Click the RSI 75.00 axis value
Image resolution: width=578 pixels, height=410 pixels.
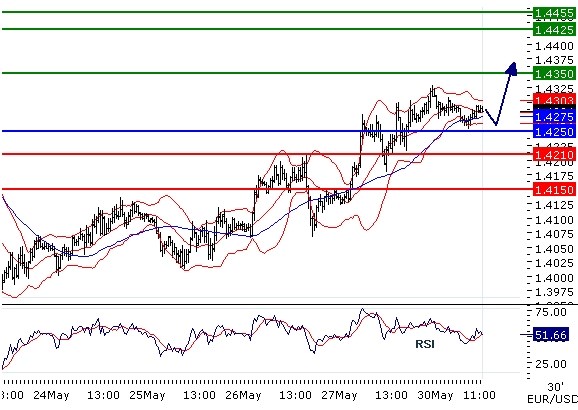click(551, 312)
